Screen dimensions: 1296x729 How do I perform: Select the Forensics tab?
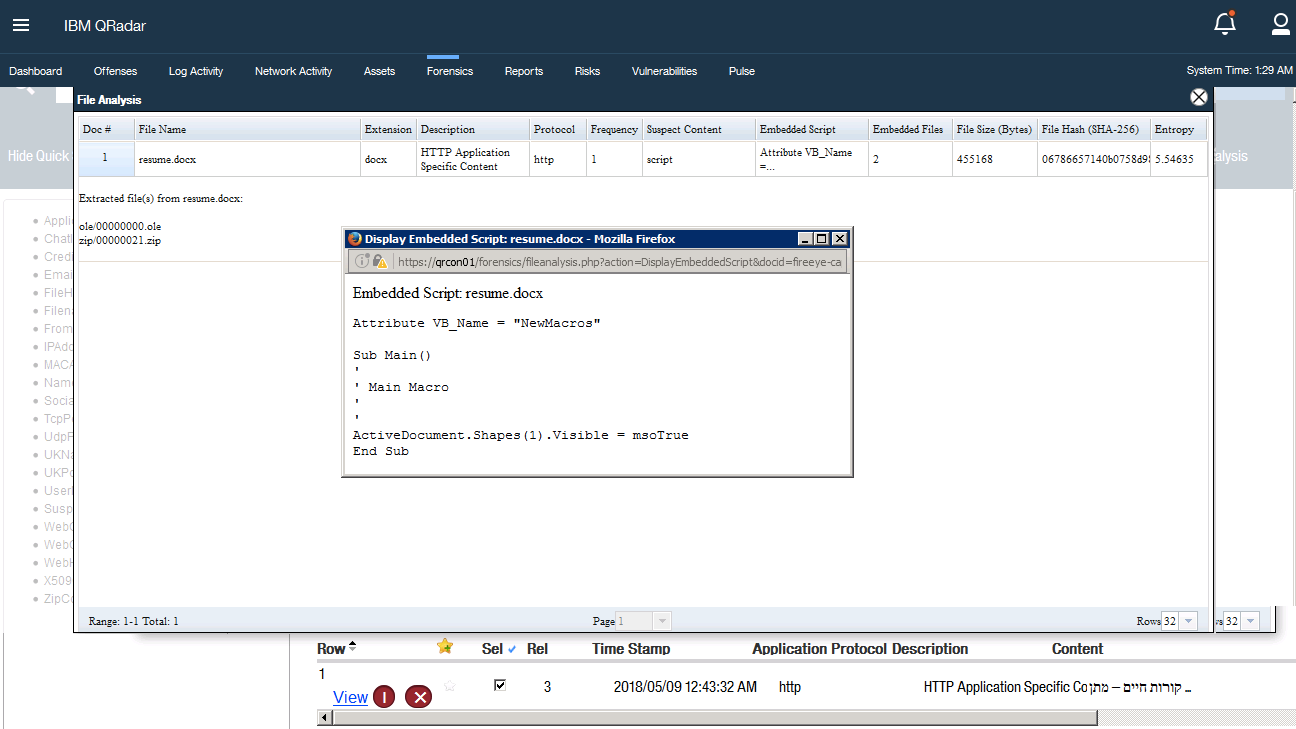tap(449, 71)
